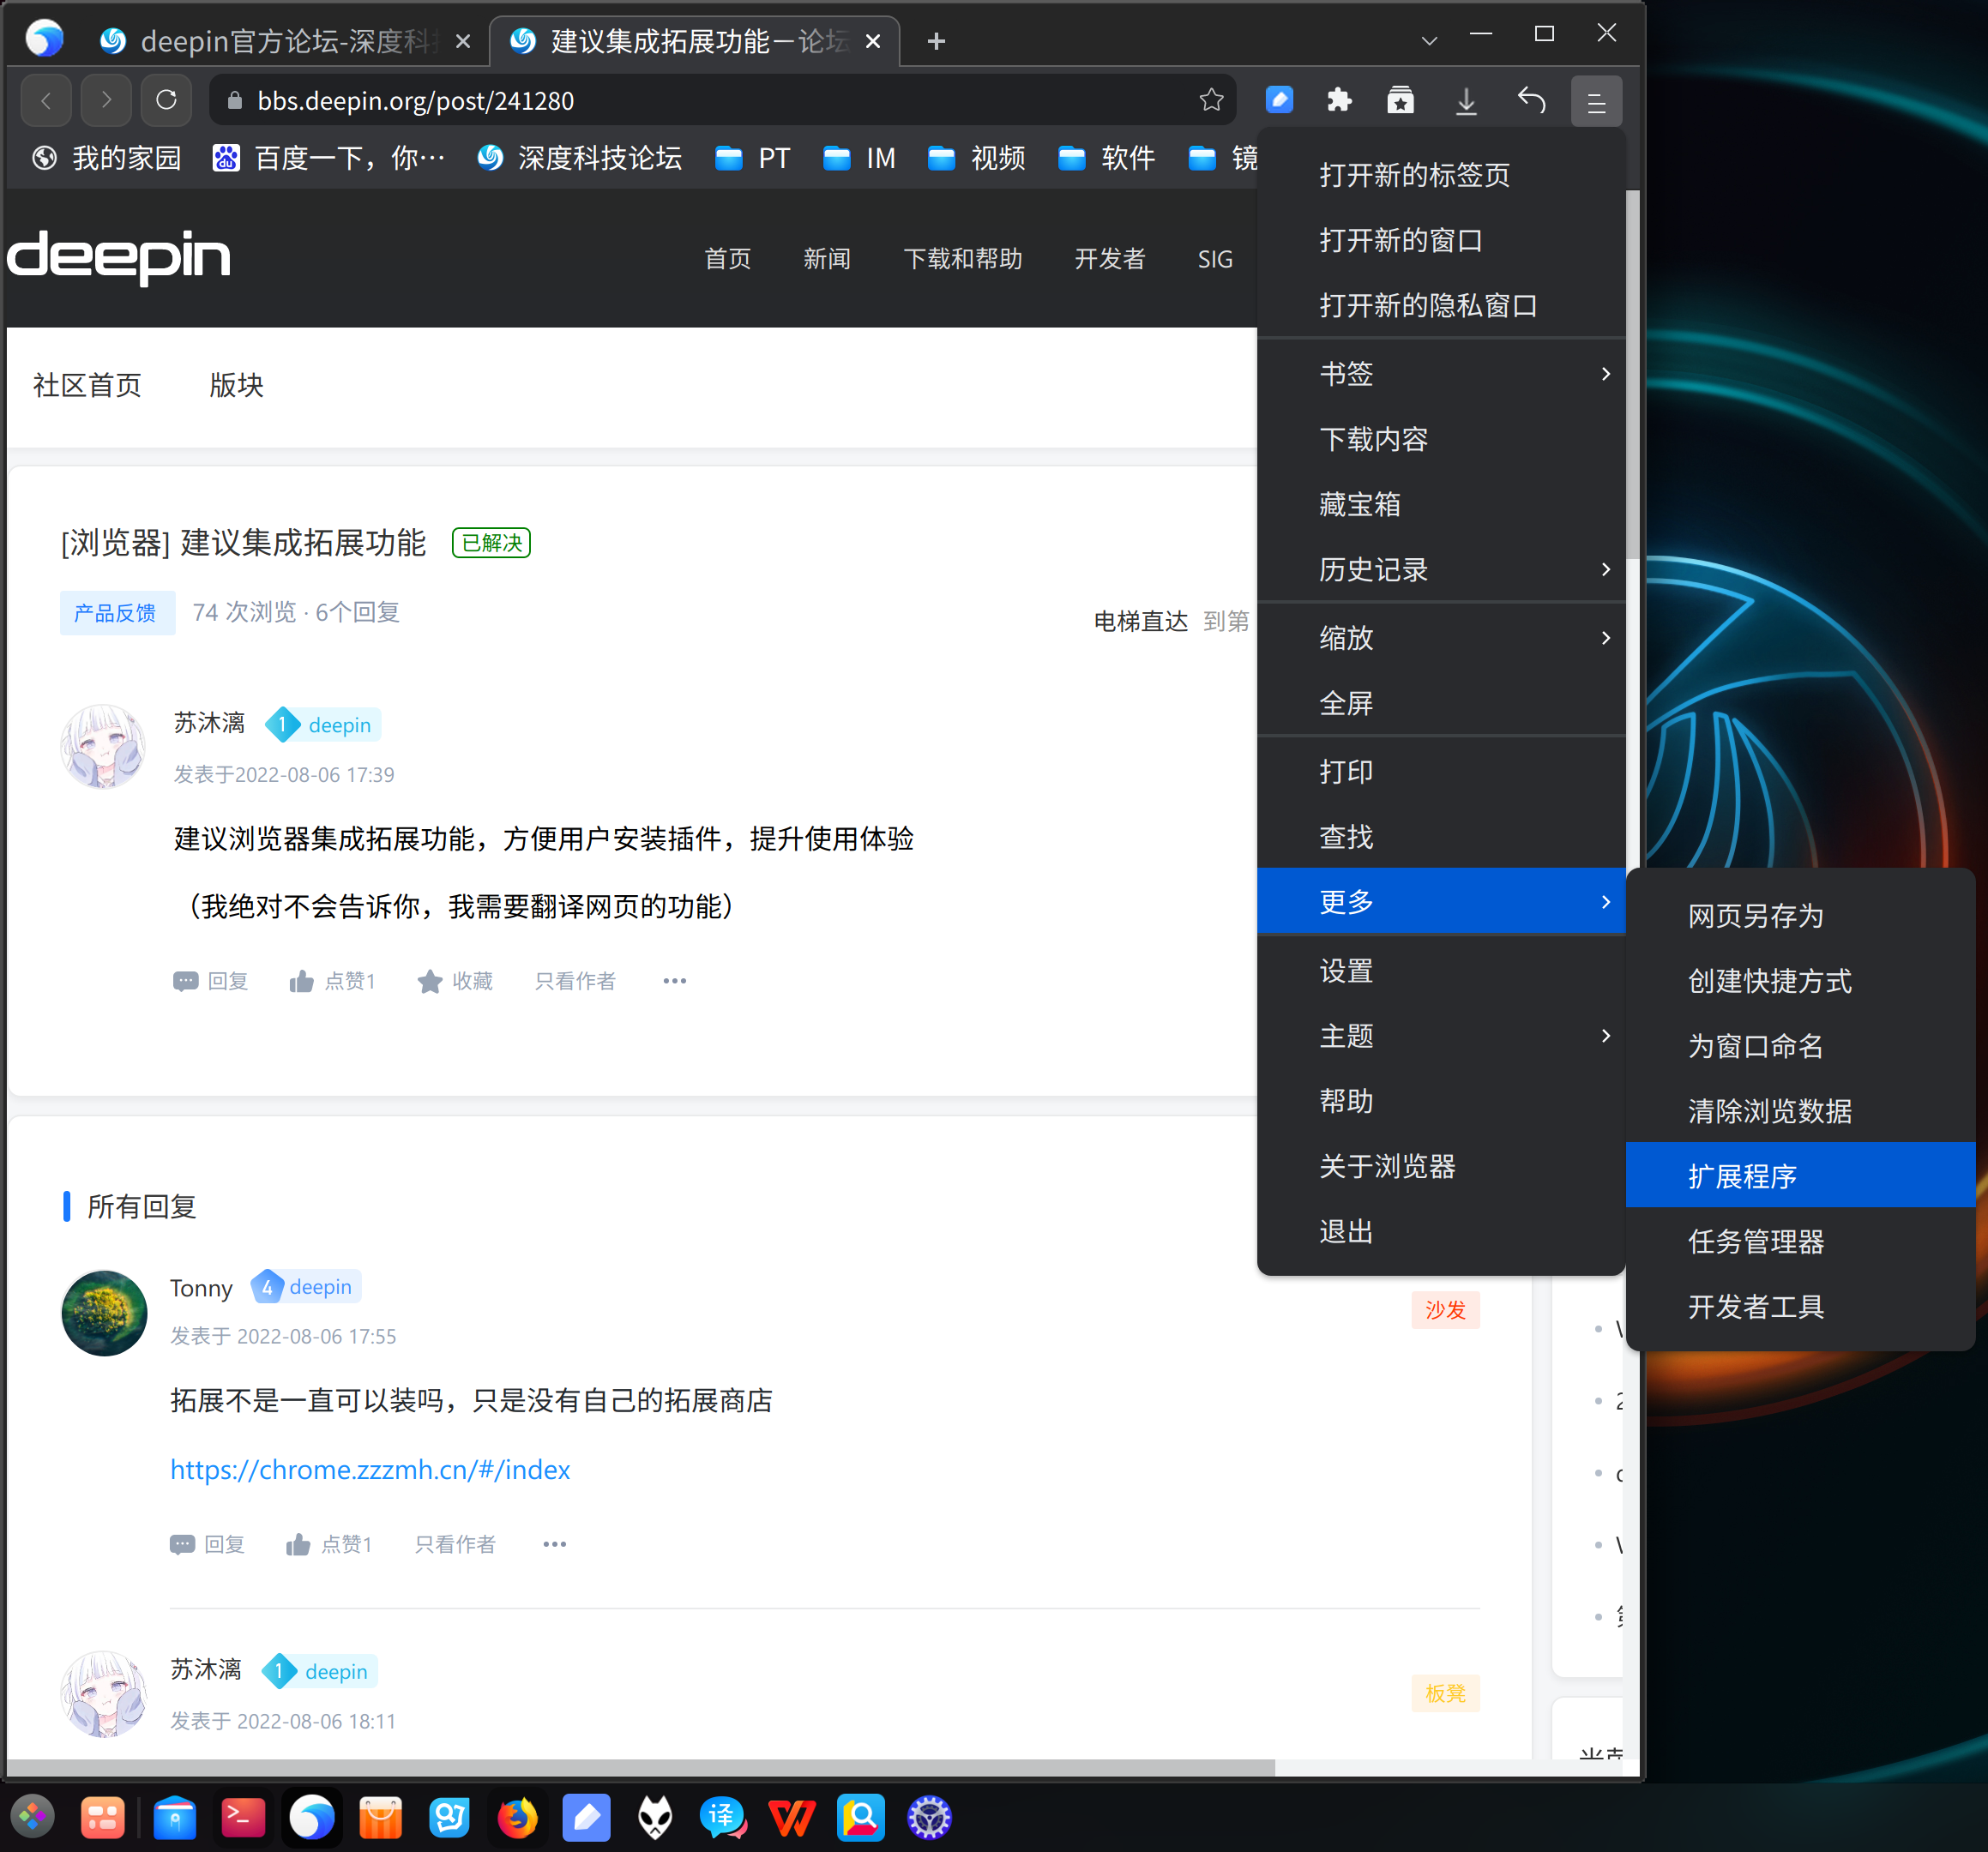Launch Firefox from the dock
1988x1852 pixels.
517,1817
